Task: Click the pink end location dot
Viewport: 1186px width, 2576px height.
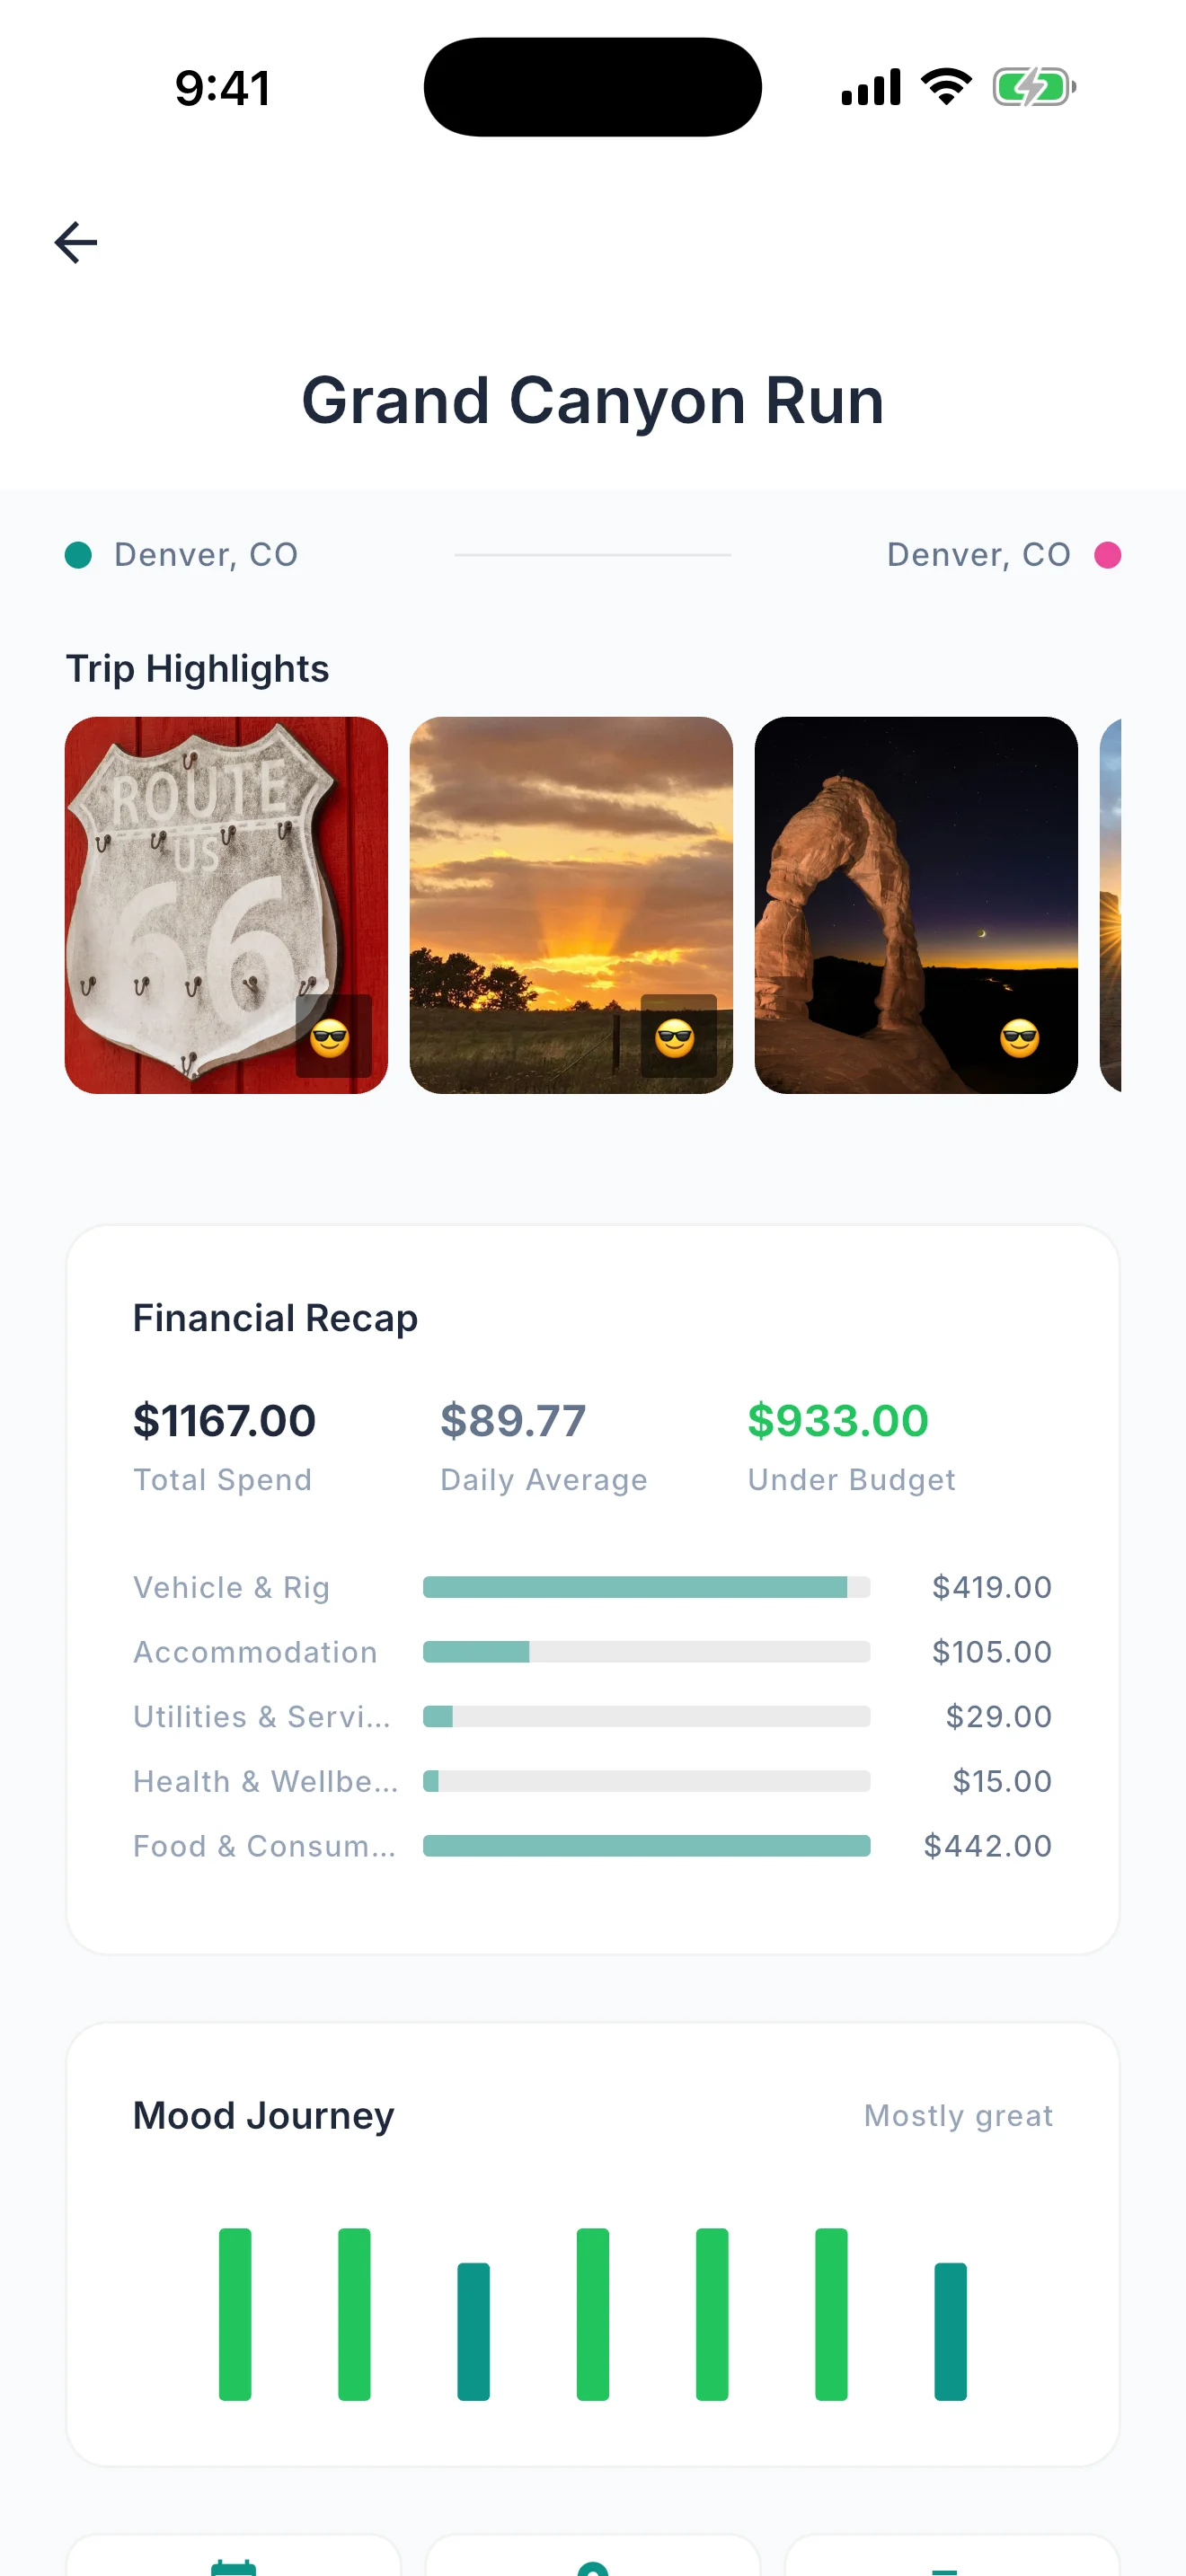Action: [1107, 555]
